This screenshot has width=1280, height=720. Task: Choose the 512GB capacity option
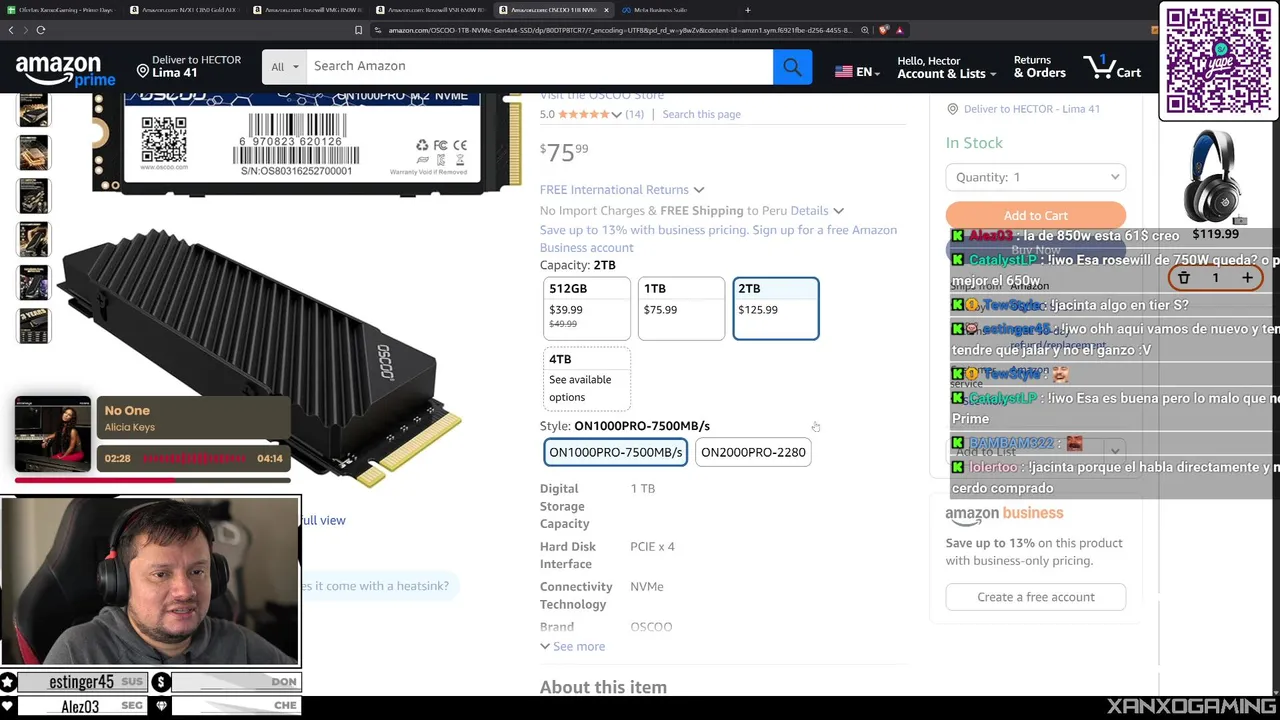pyautogui.click(x=587, y=308)
